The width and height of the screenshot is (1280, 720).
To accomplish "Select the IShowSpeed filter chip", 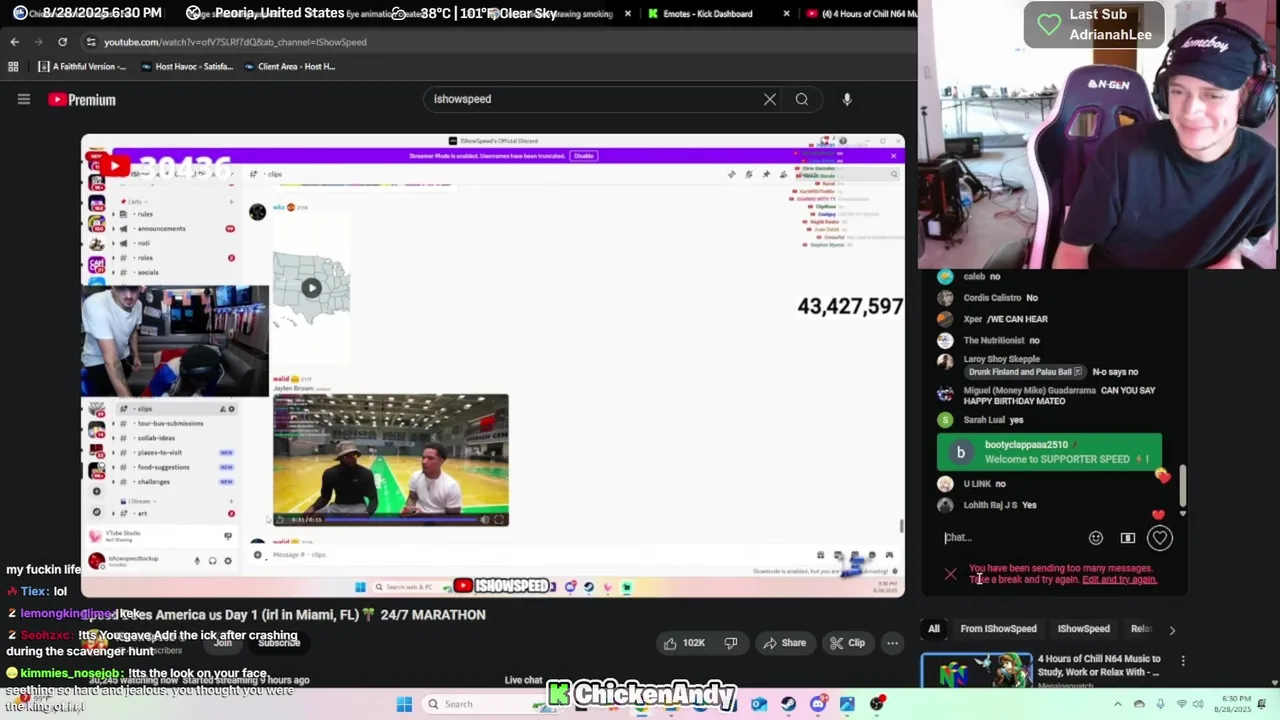I will pyautogui.click(x=1084, y=629).
